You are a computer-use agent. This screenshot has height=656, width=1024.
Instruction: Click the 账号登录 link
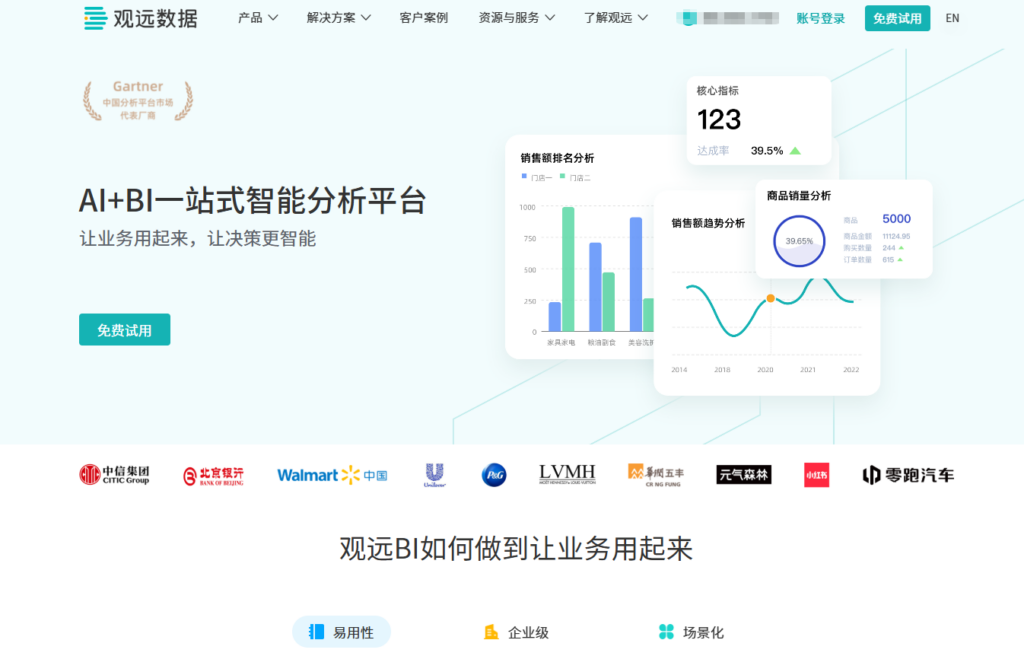click(x=820, y=18)
